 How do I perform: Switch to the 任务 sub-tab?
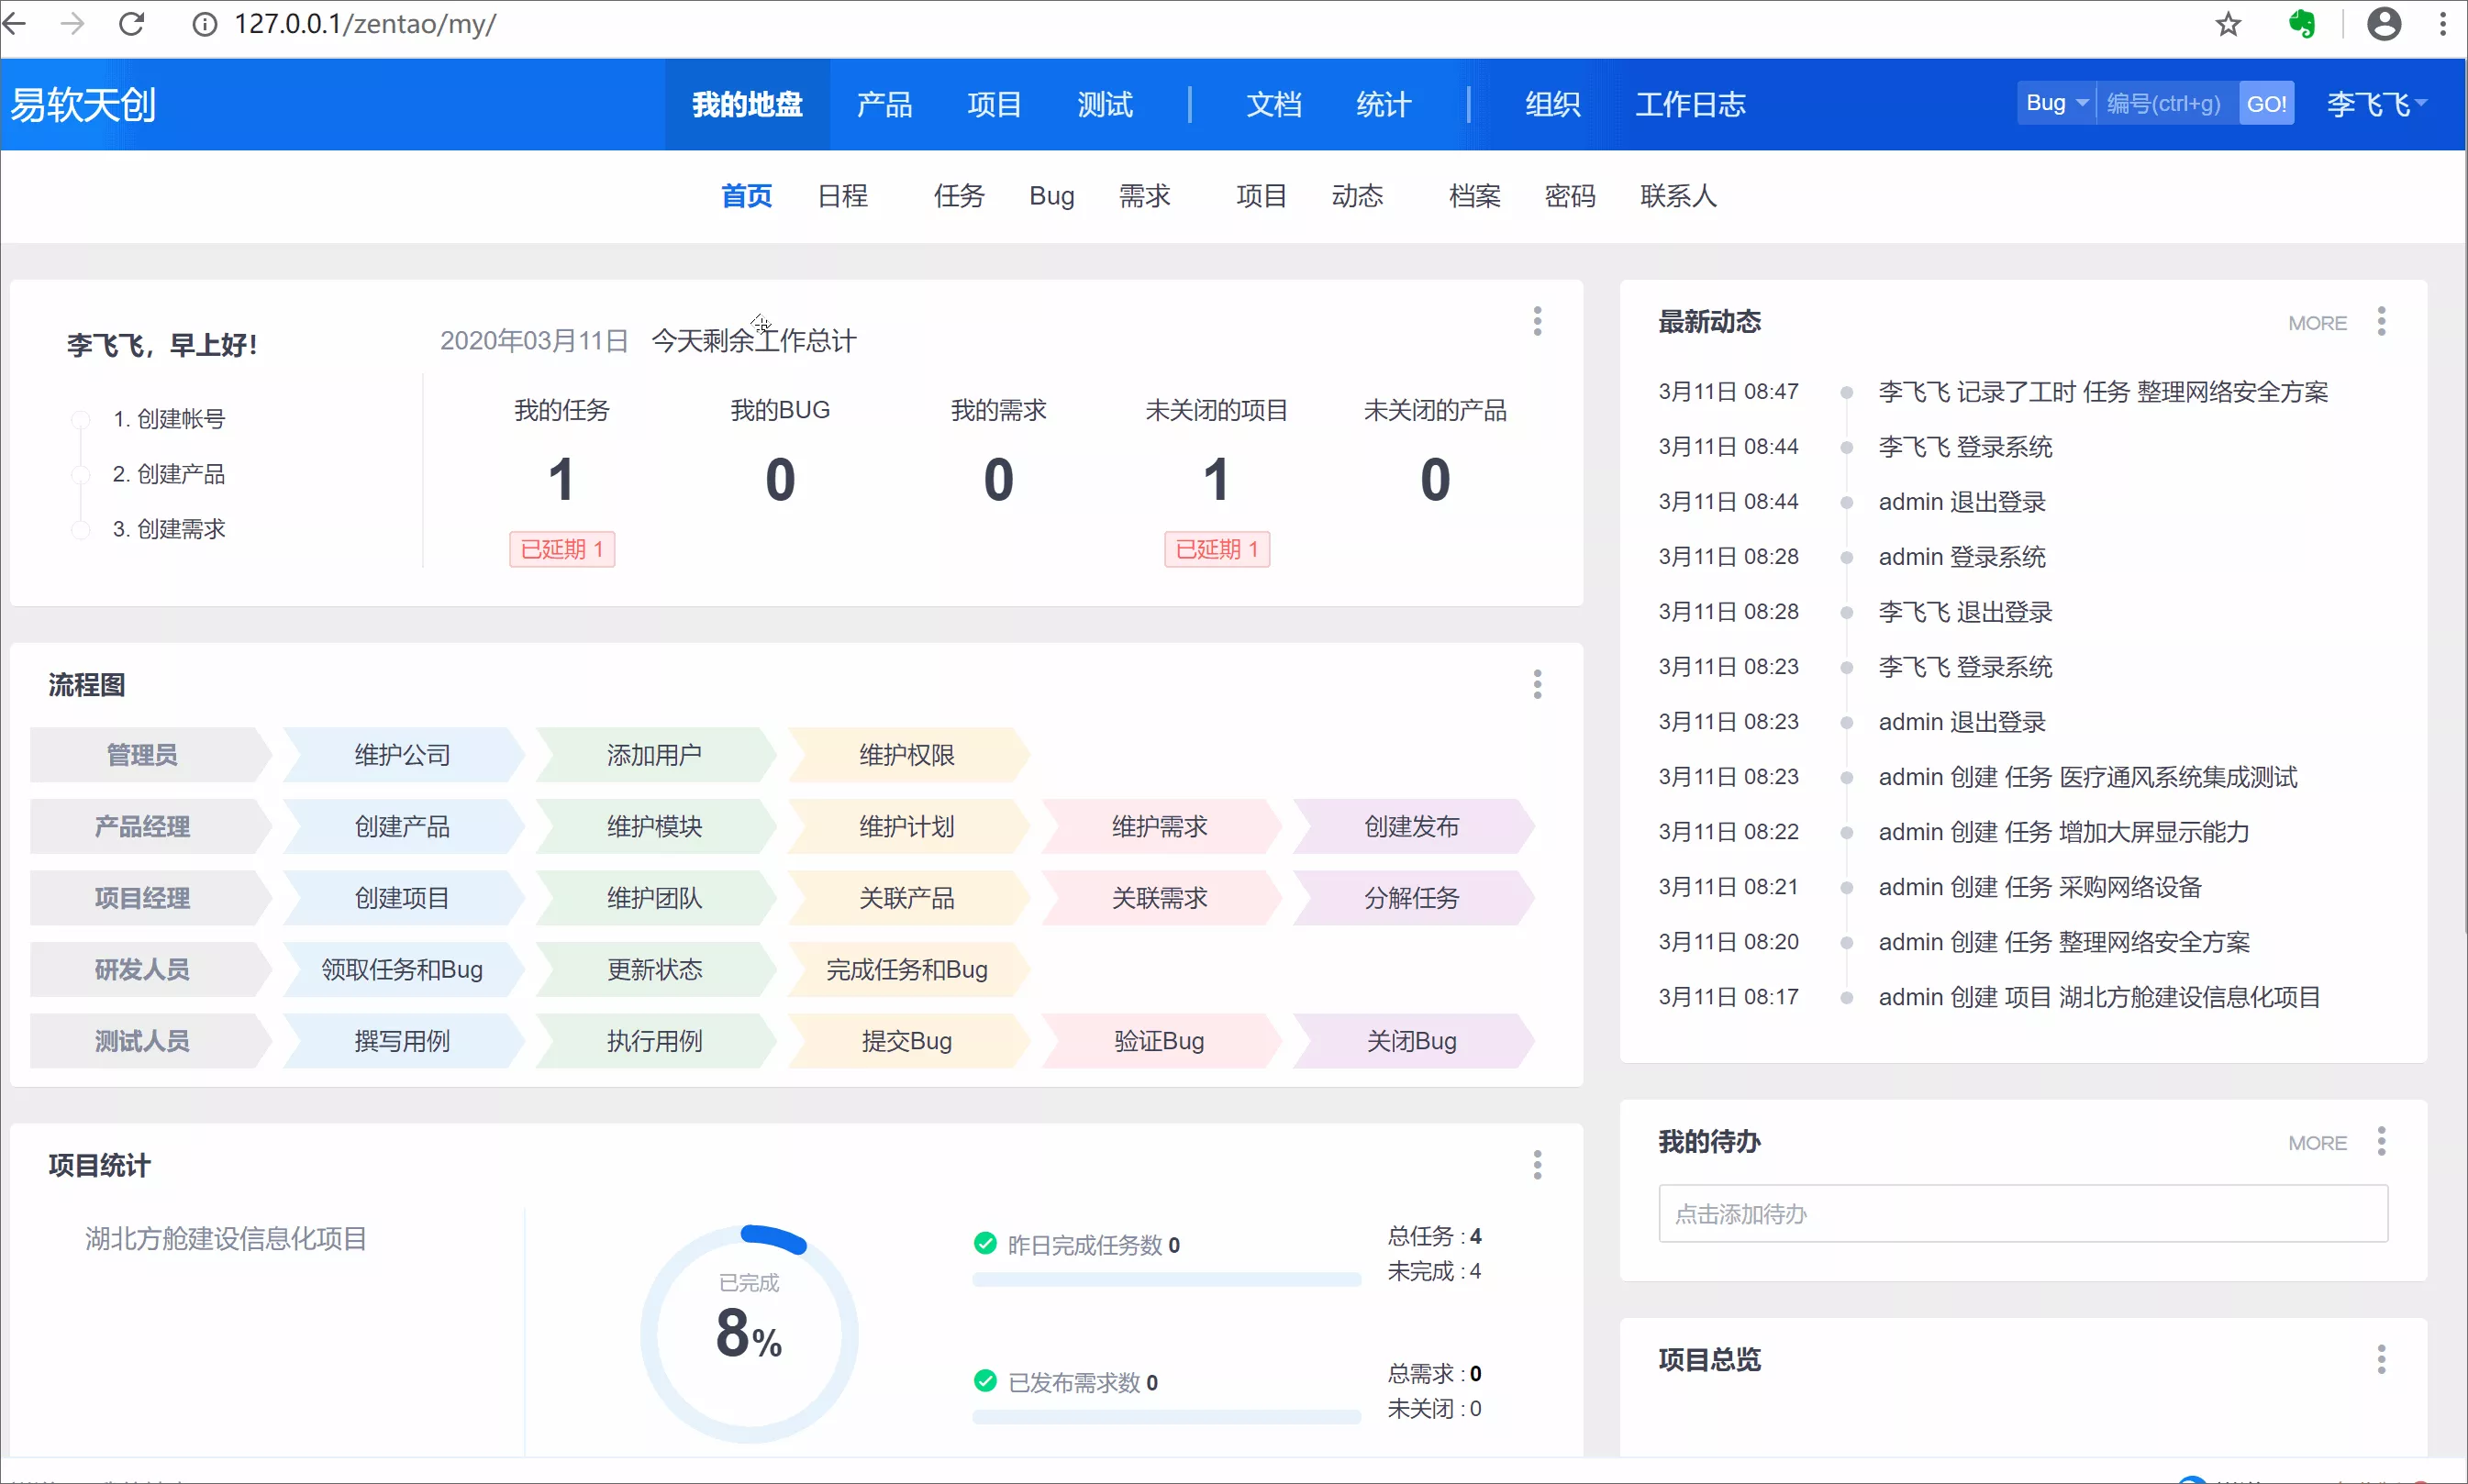tap(959, 196)
